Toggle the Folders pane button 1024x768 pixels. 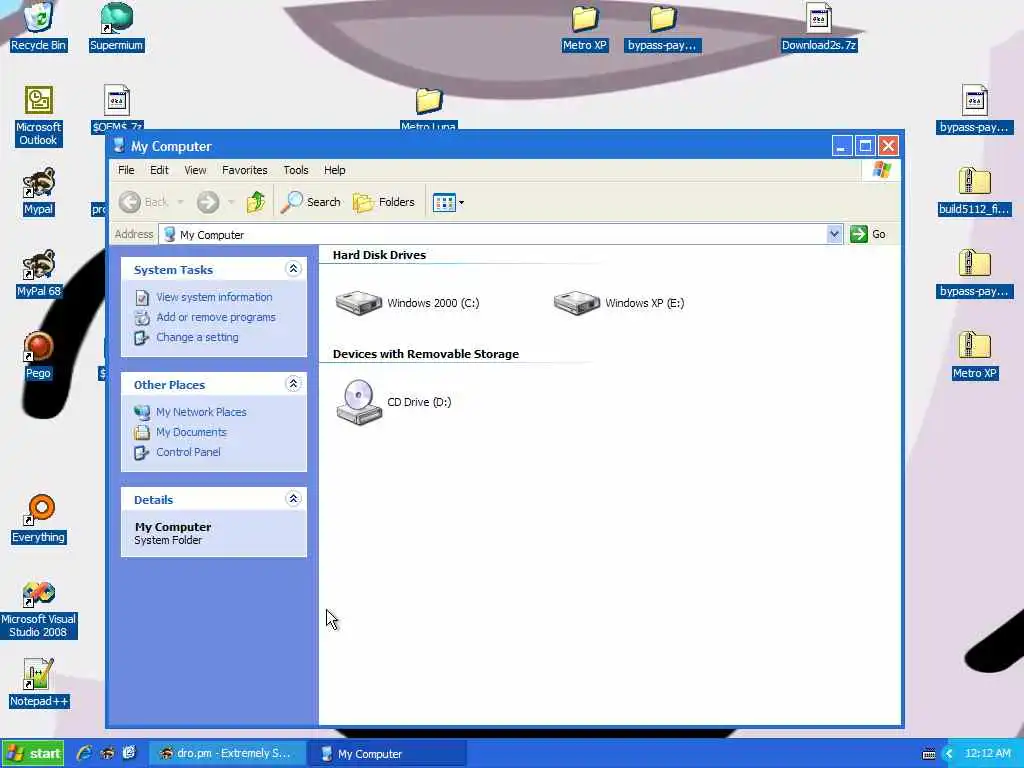tap(384, 202)
